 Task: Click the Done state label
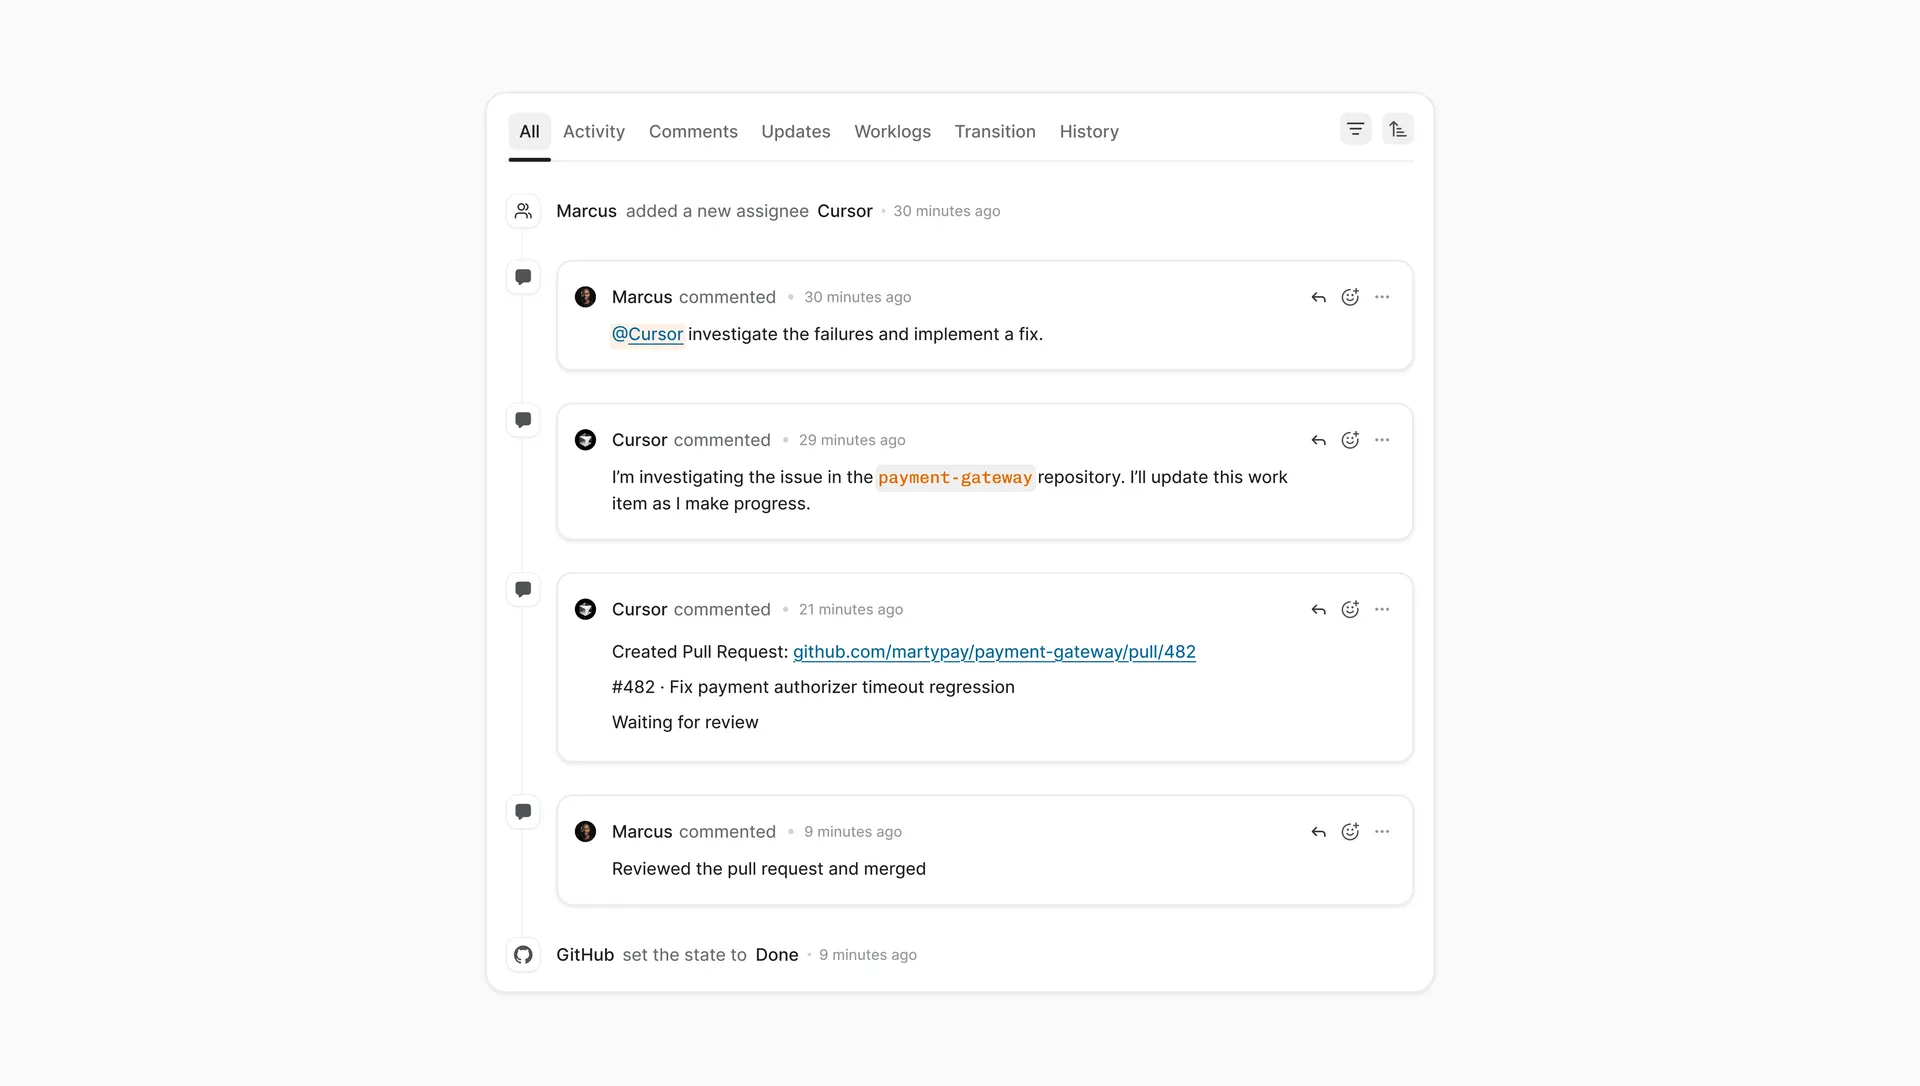pyautogui.click(x=777, y=955)
